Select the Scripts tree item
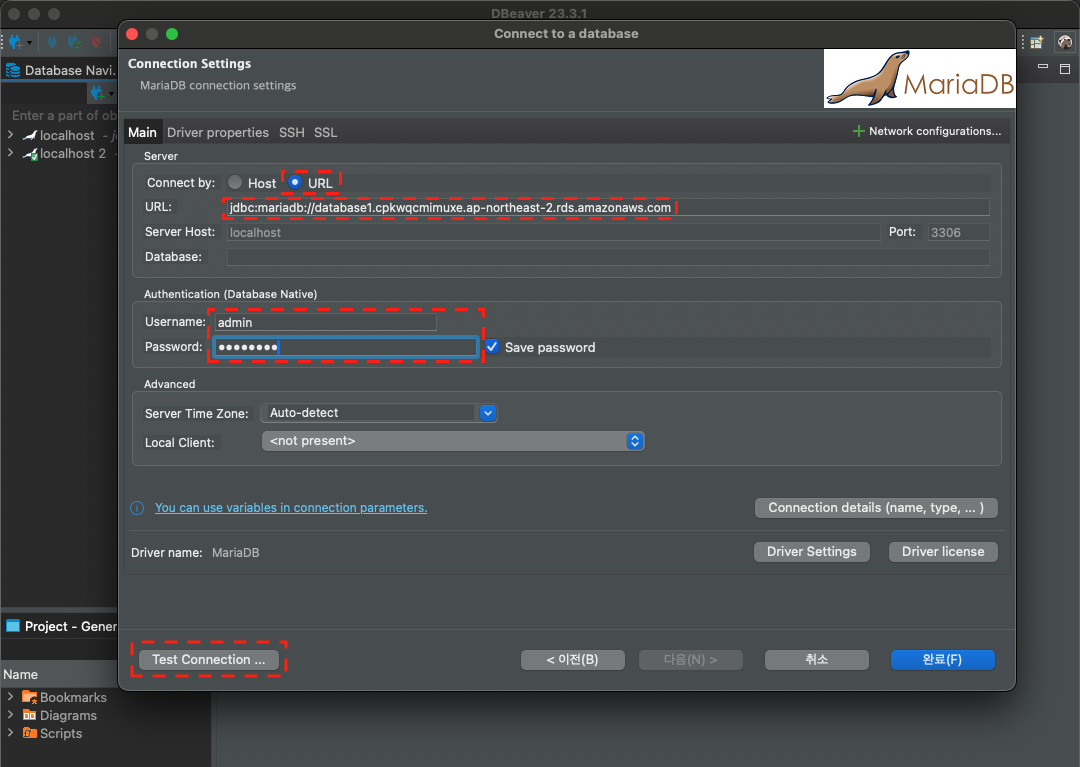Viewport: 1080px width, 767px height. coord(61,733)
